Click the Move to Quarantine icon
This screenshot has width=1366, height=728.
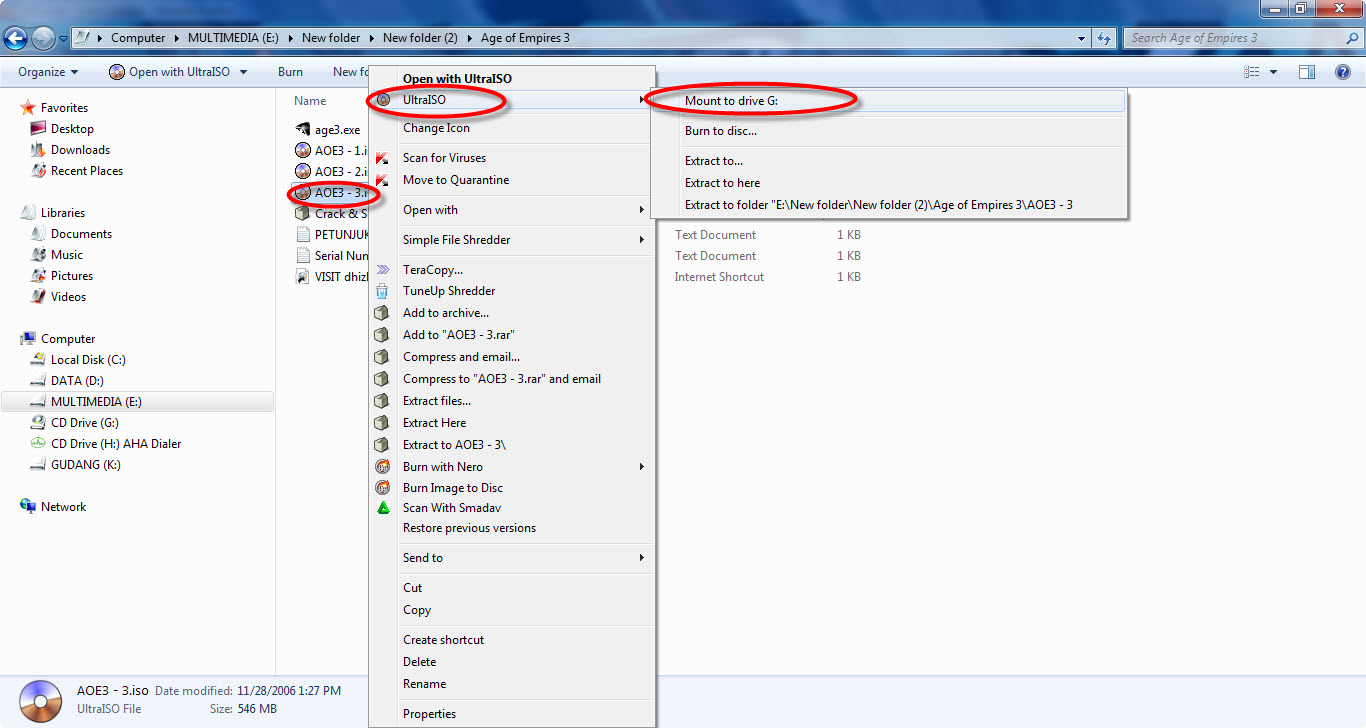381,180
